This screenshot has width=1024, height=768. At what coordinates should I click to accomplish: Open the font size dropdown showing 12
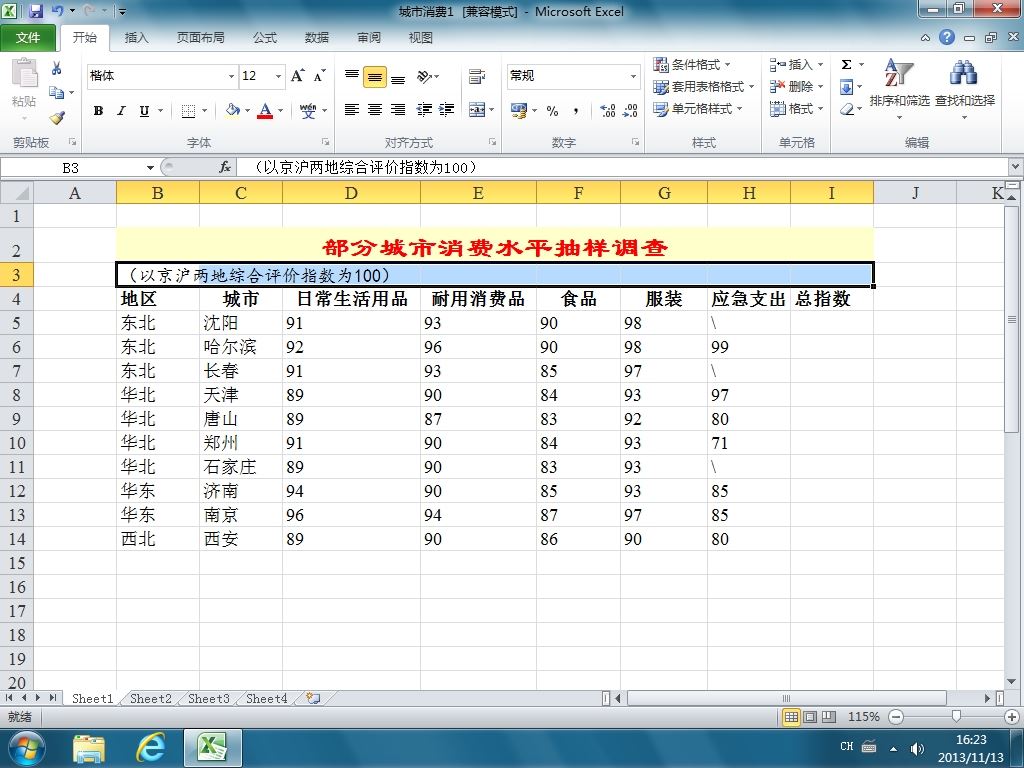pyautogui.click(x=279, y=76)
